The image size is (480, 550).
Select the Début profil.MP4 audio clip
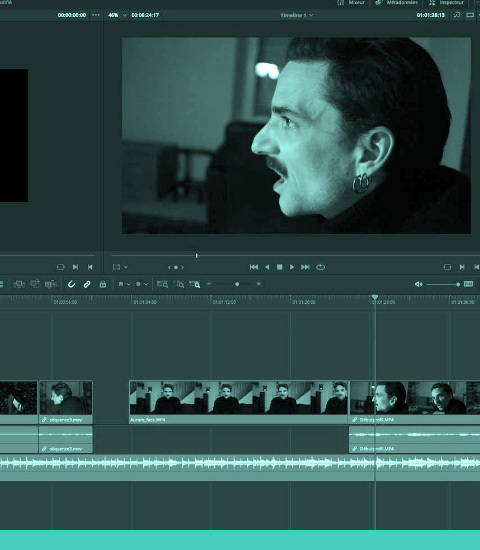[415, 439]
